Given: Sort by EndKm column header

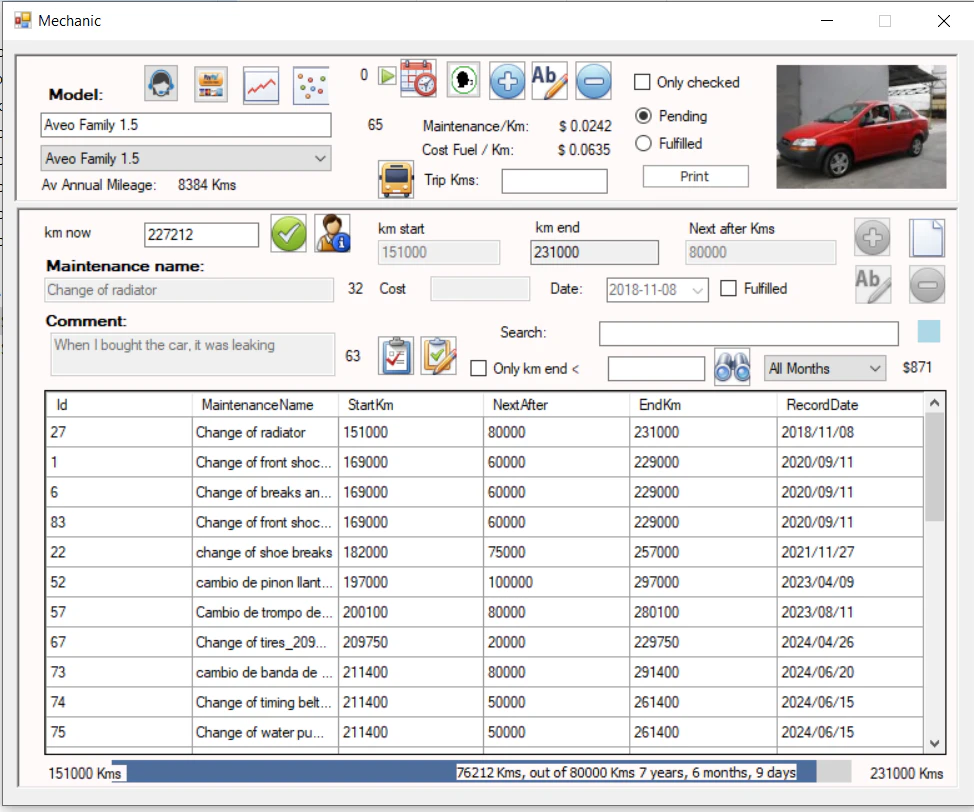Looking at the screenshot, I should [x=703, y=405].
